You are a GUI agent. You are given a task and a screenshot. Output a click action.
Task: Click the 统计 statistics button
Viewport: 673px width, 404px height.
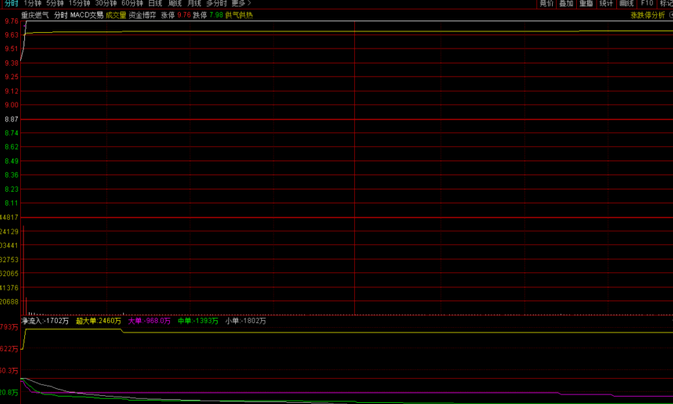(606, 4)
